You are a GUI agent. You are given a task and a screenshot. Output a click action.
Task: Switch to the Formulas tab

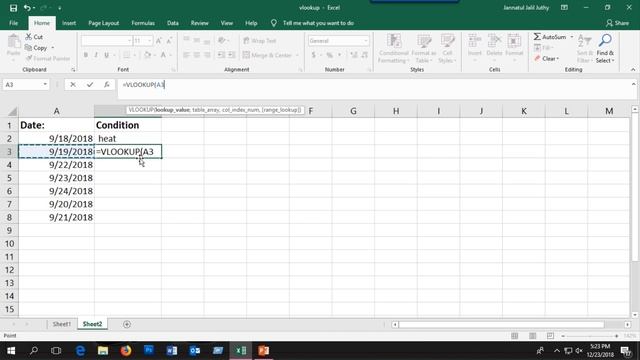tap(143, 23)
